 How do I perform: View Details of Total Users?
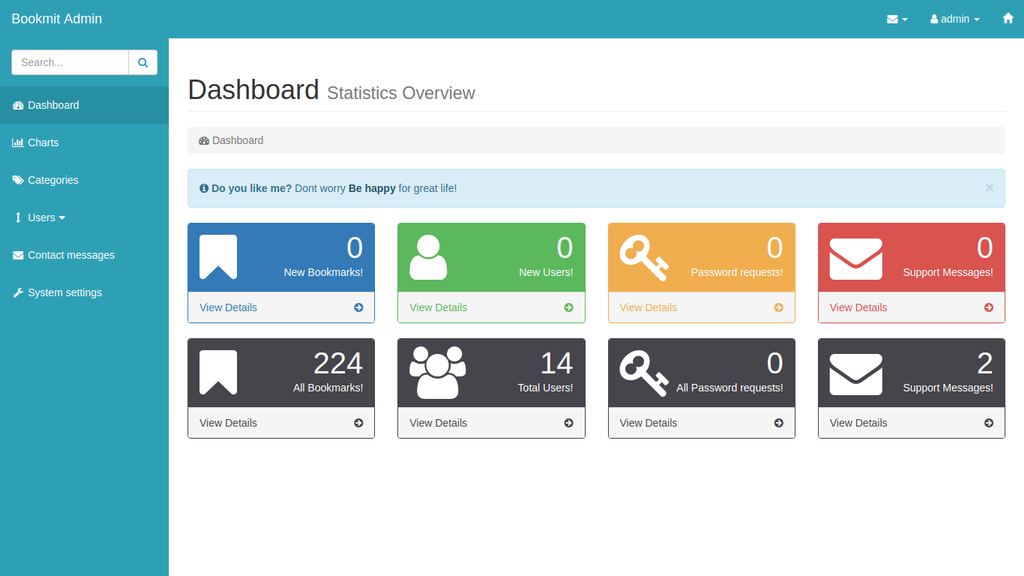click(x=438, y=423)
